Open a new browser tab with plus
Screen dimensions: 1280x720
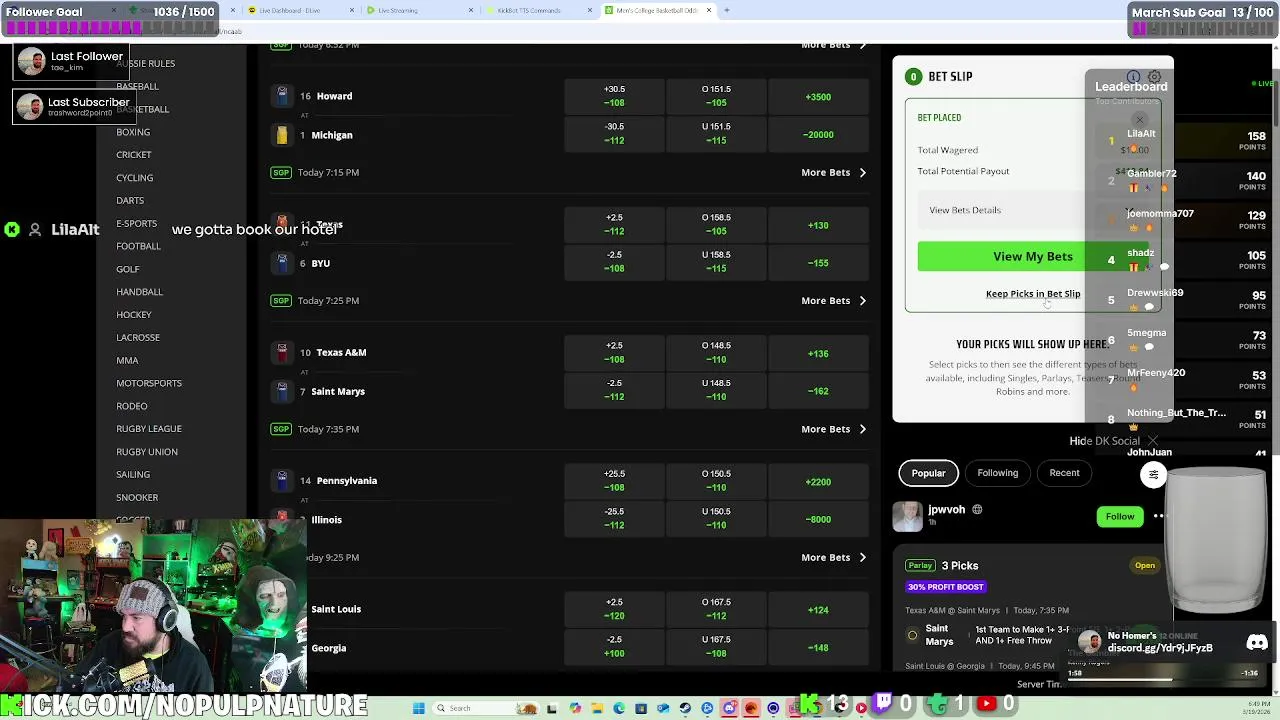727,10
